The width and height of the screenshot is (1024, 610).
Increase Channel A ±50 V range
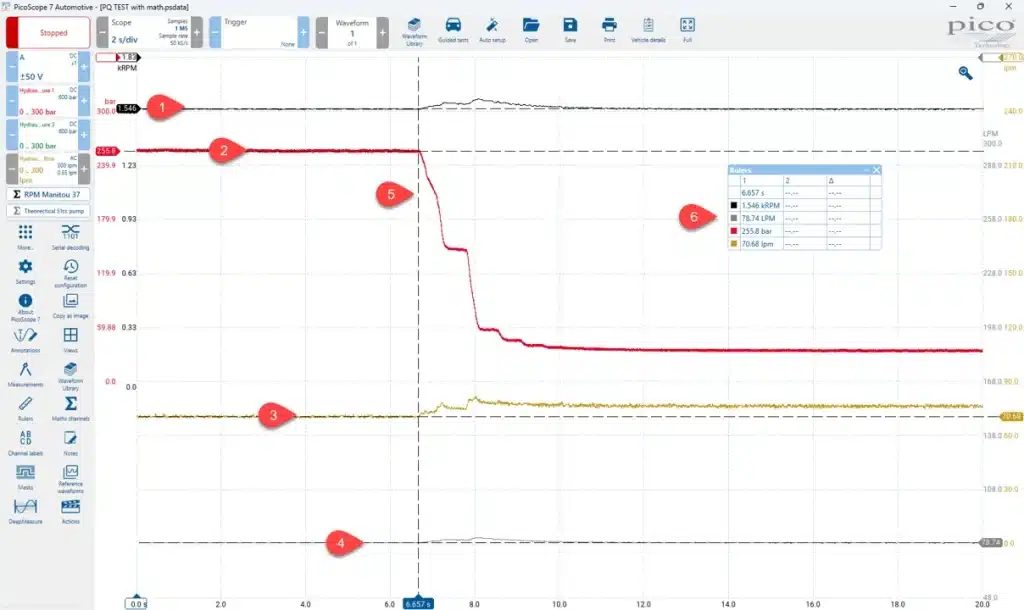tap(84, 67)
